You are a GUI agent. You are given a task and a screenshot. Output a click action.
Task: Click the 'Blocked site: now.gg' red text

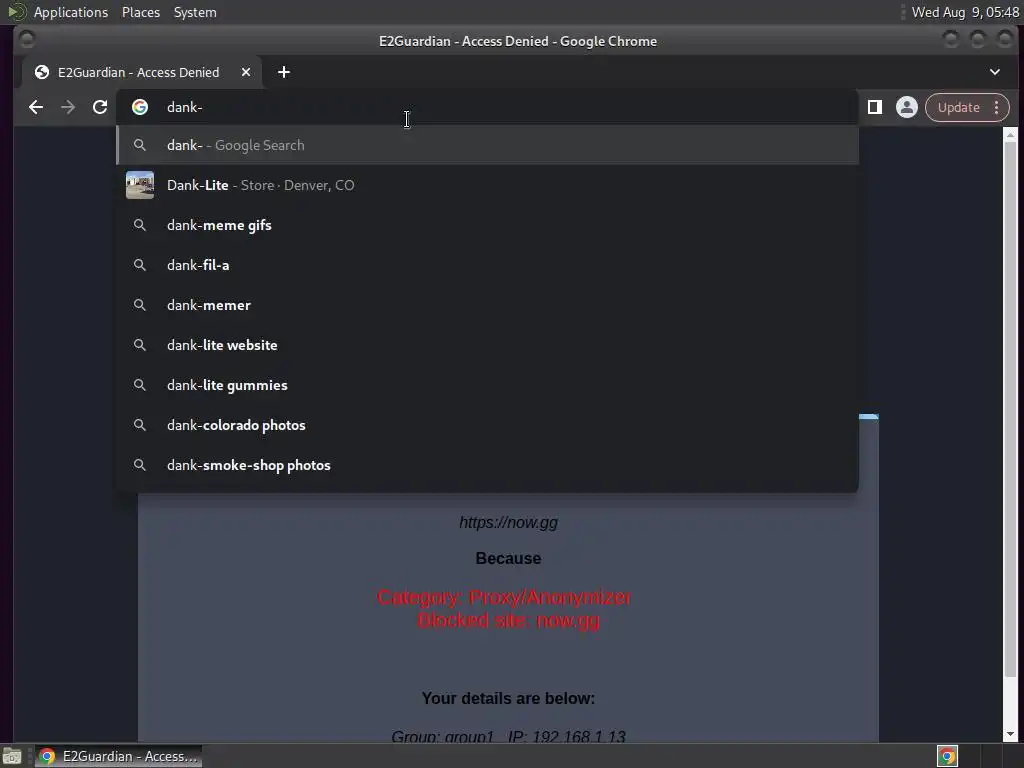coord(508,620)
